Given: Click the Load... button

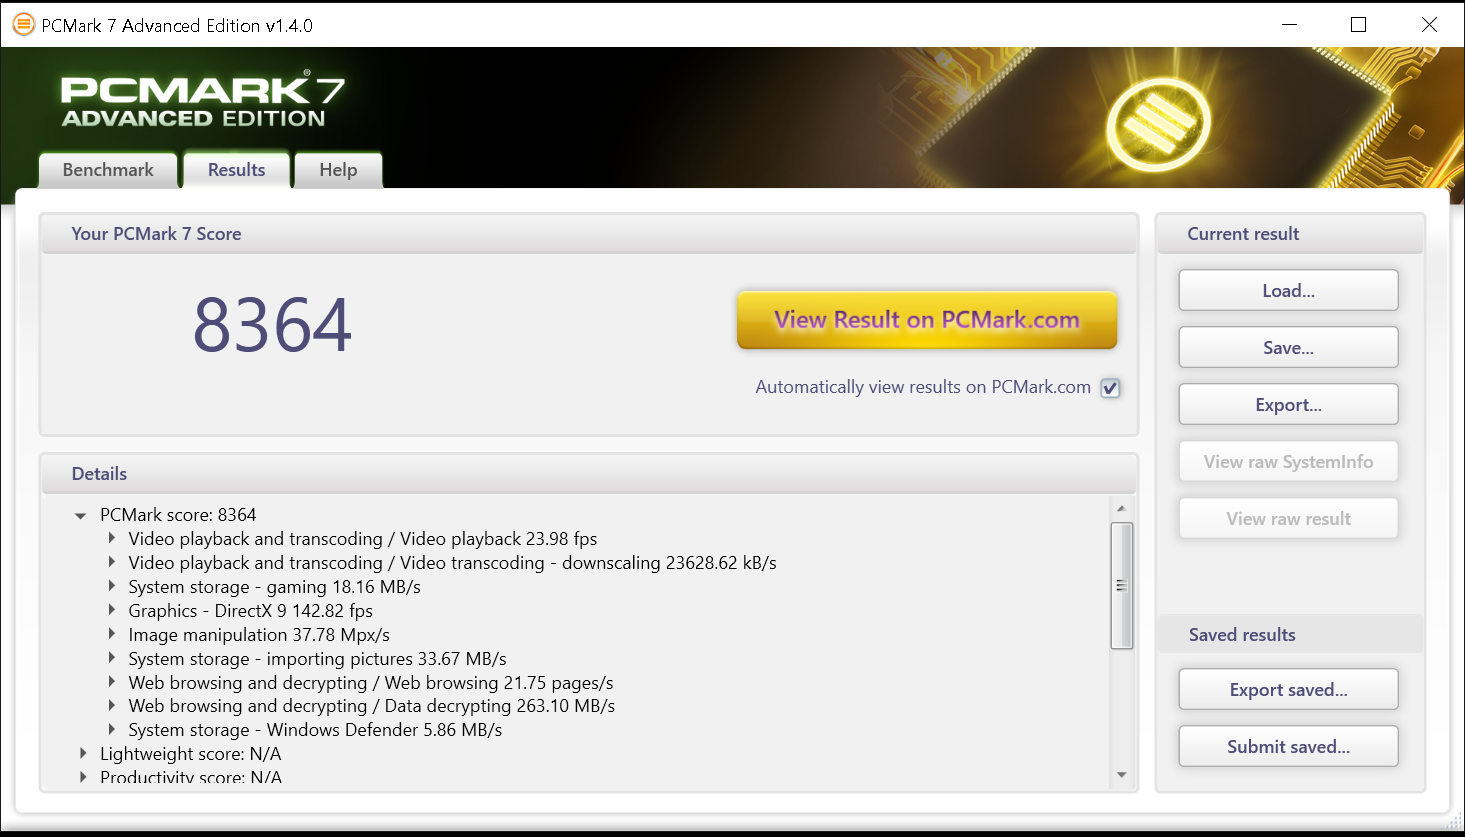Looking at the screenshot, I should [x=1288, y=291].
